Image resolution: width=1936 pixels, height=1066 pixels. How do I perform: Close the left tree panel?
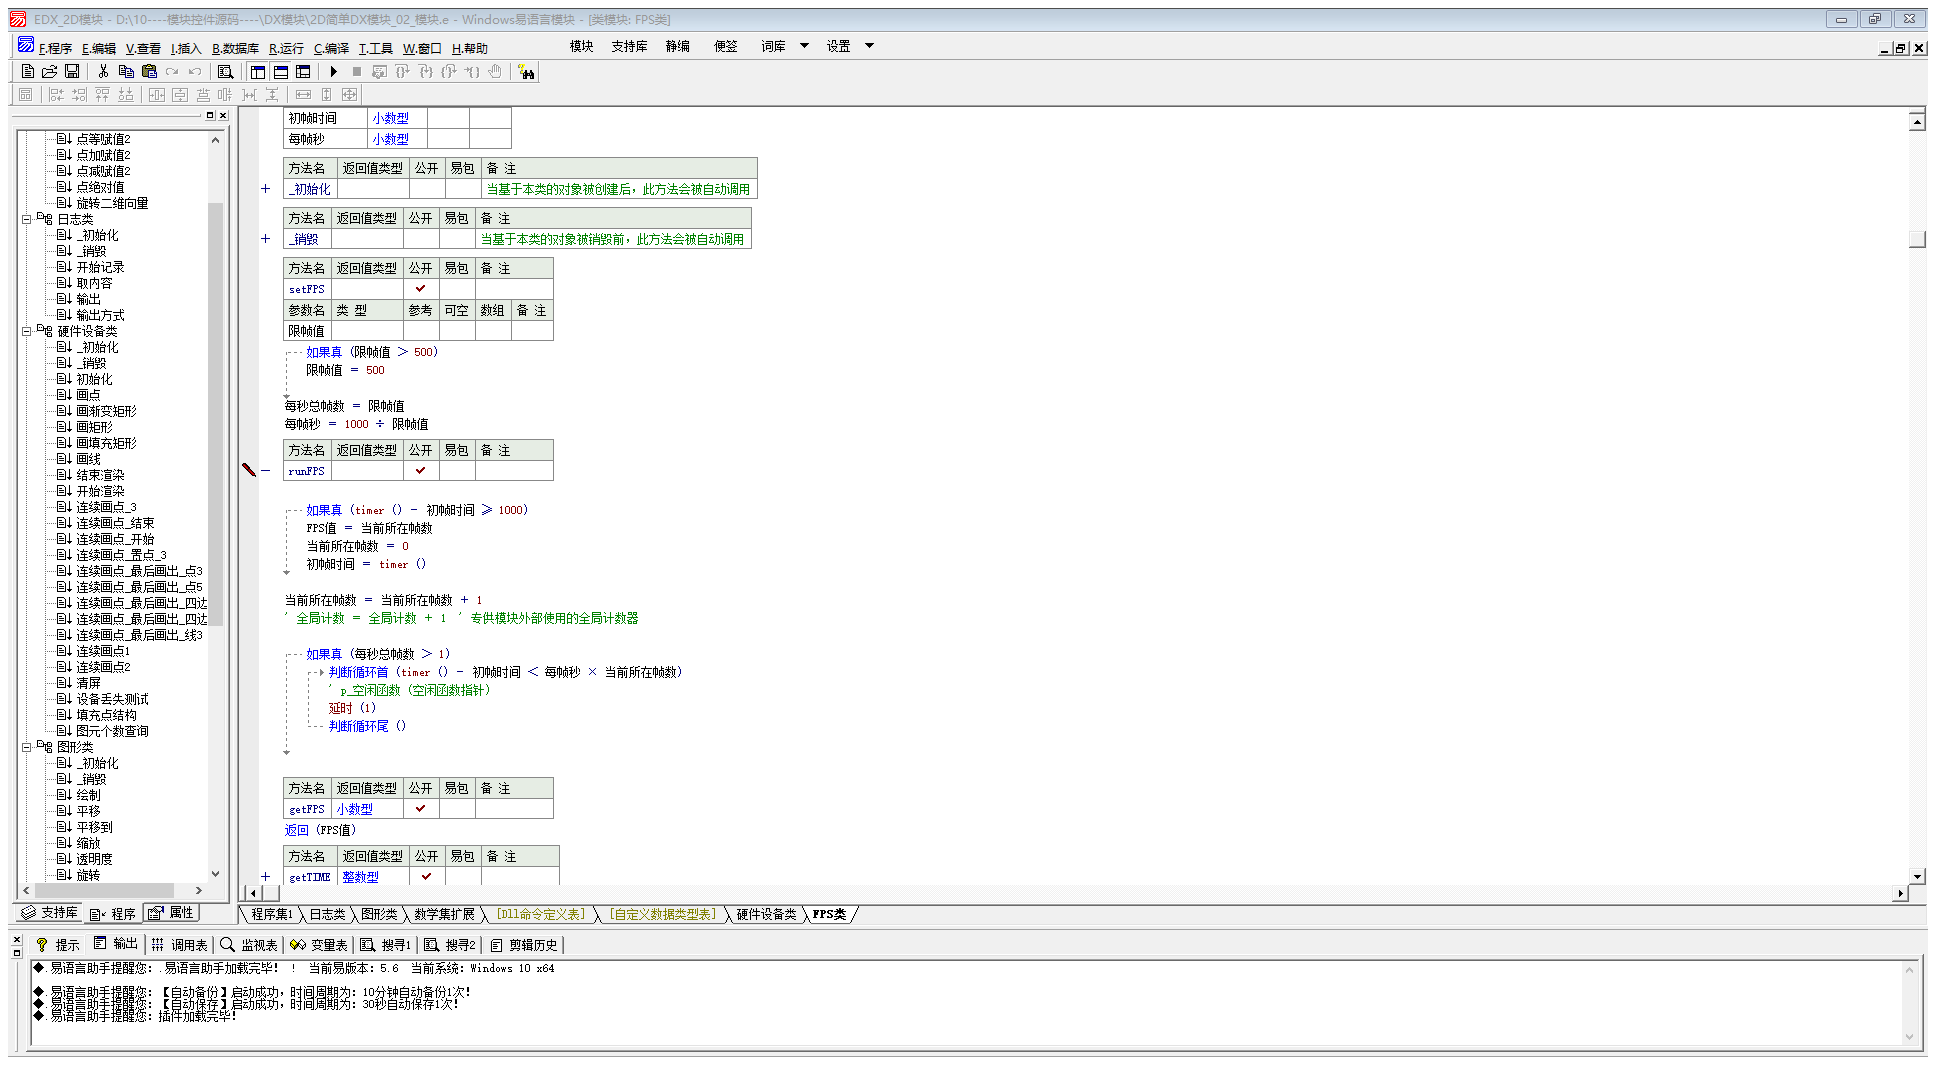point(223,115)
